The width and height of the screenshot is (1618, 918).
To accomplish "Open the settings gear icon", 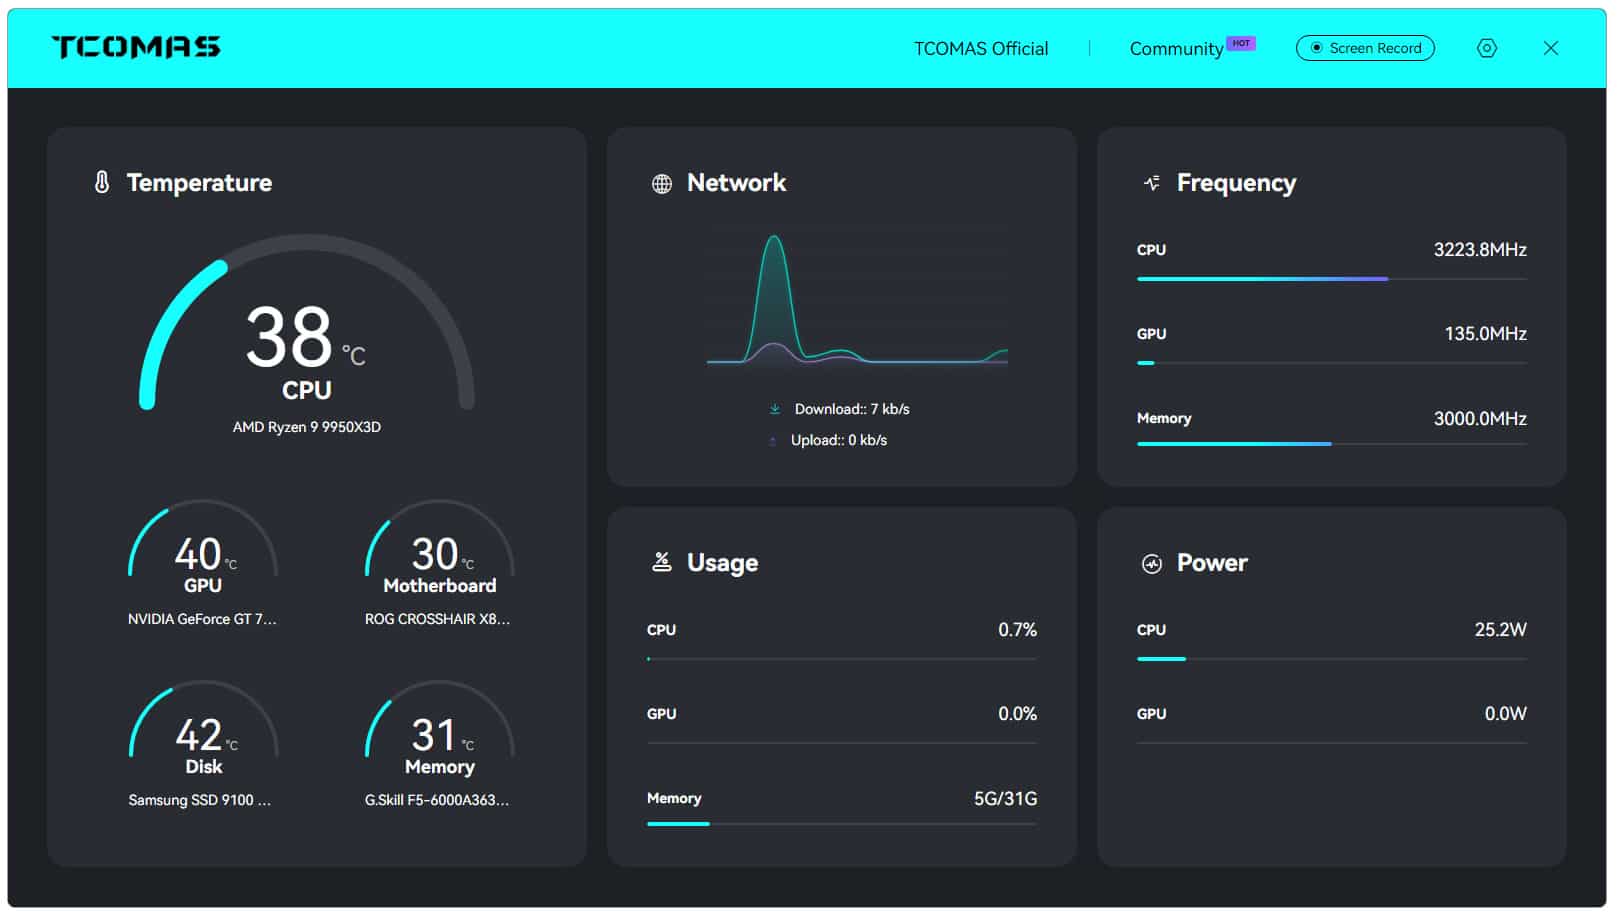I will [1487, 48].
